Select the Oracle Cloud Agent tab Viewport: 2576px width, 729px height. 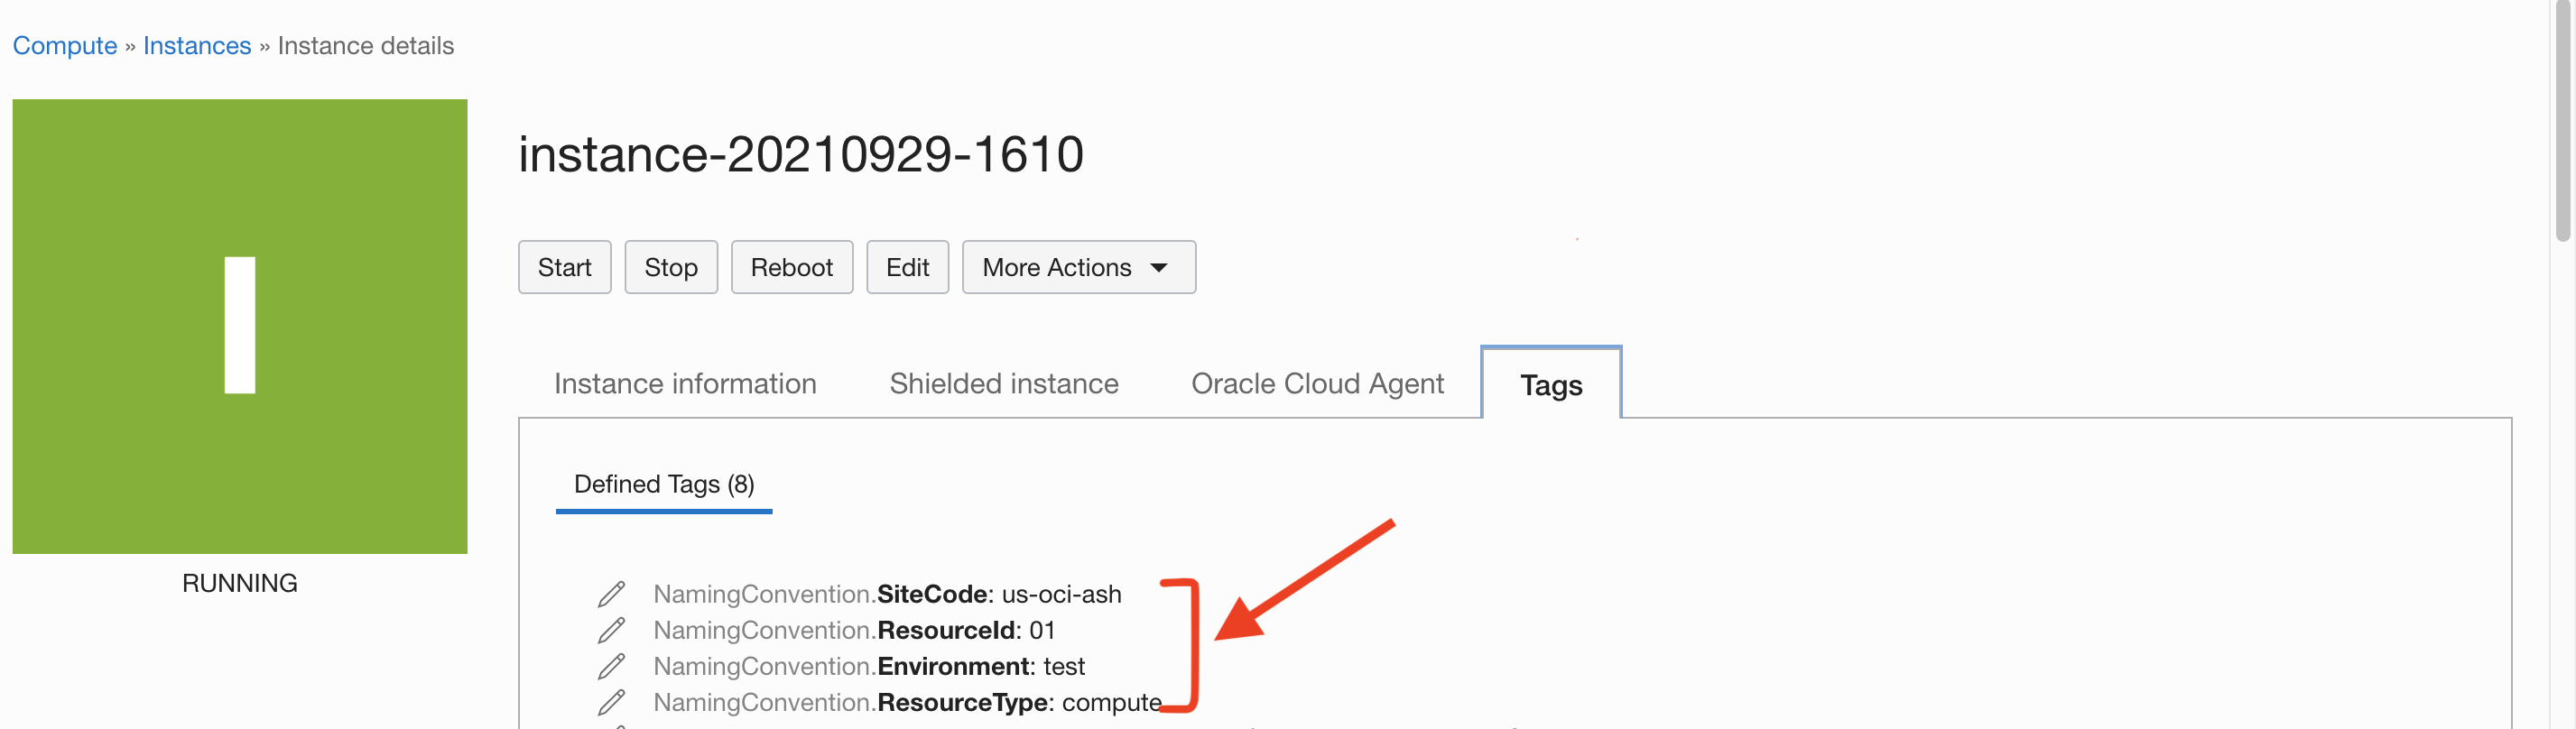[x=1317, y=384]
